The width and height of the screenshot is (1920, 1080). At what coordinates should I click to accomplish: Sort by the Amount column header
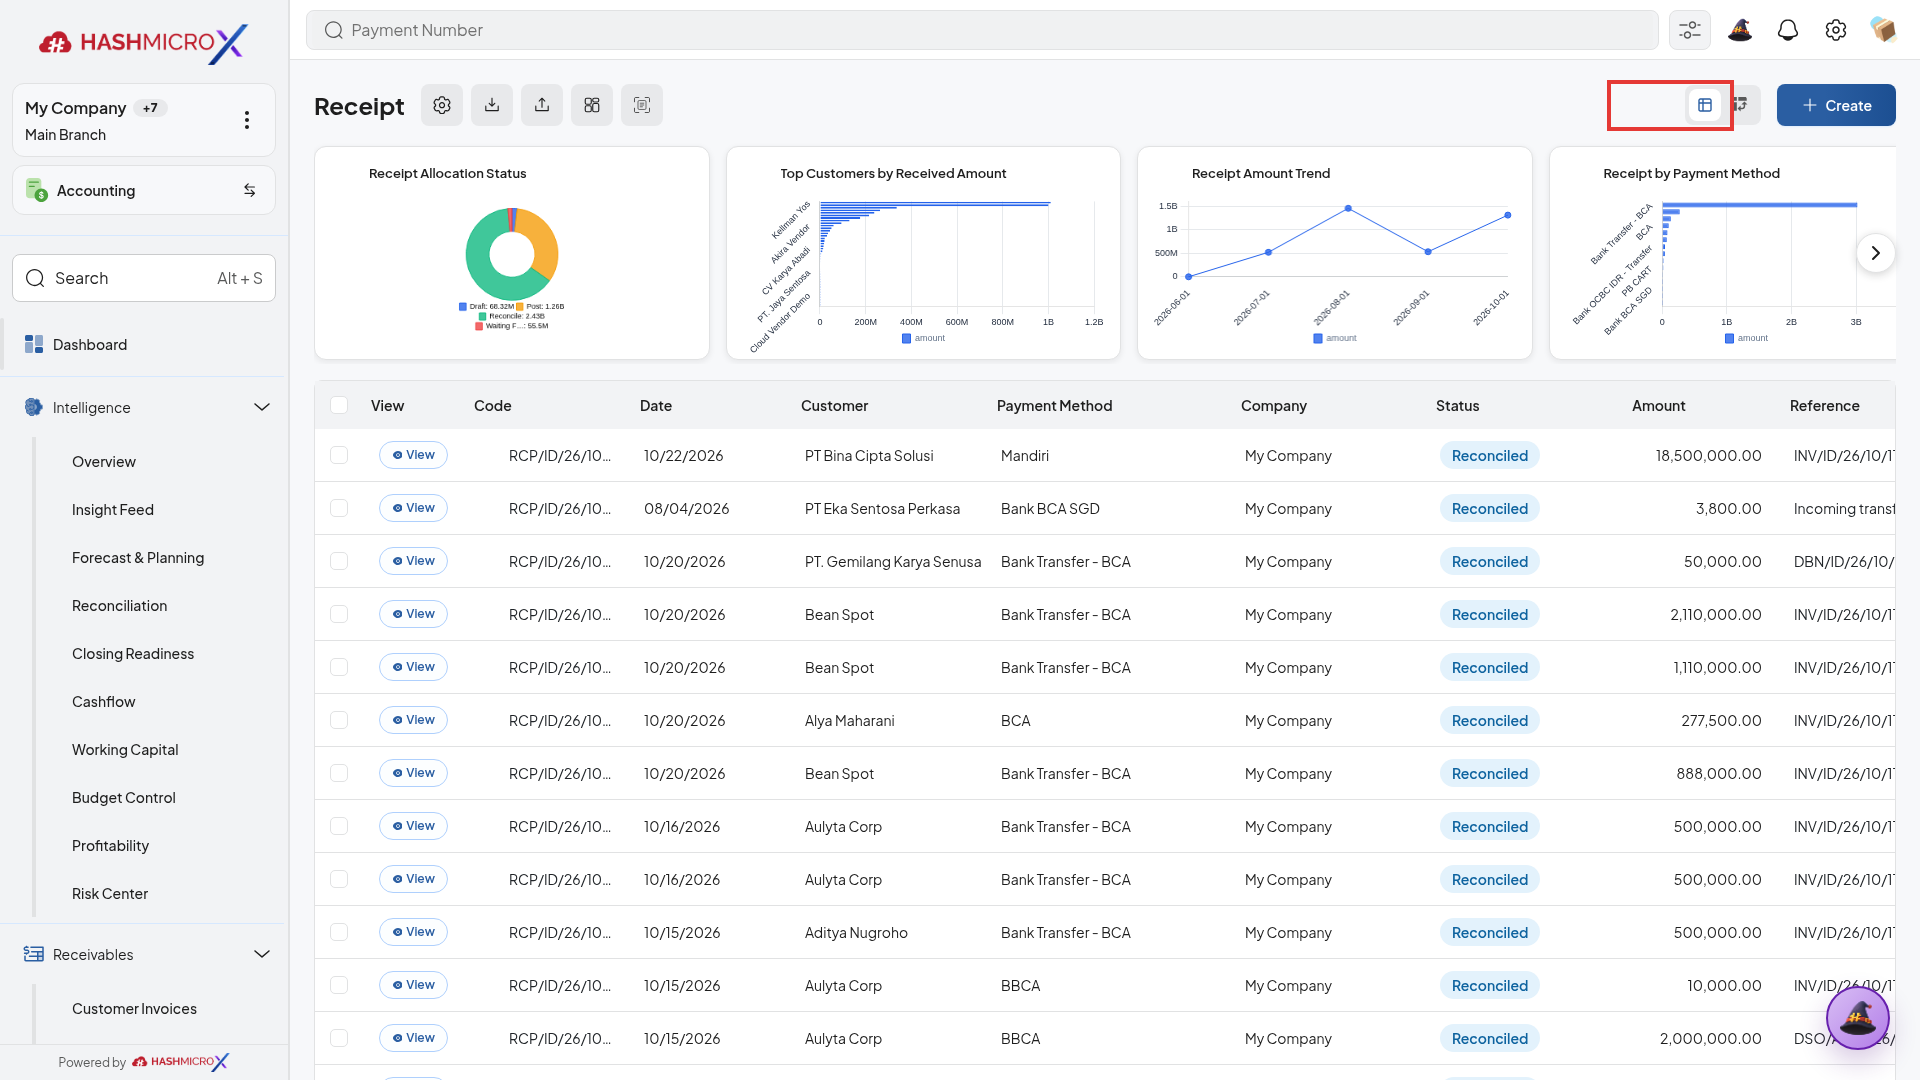1658,405
